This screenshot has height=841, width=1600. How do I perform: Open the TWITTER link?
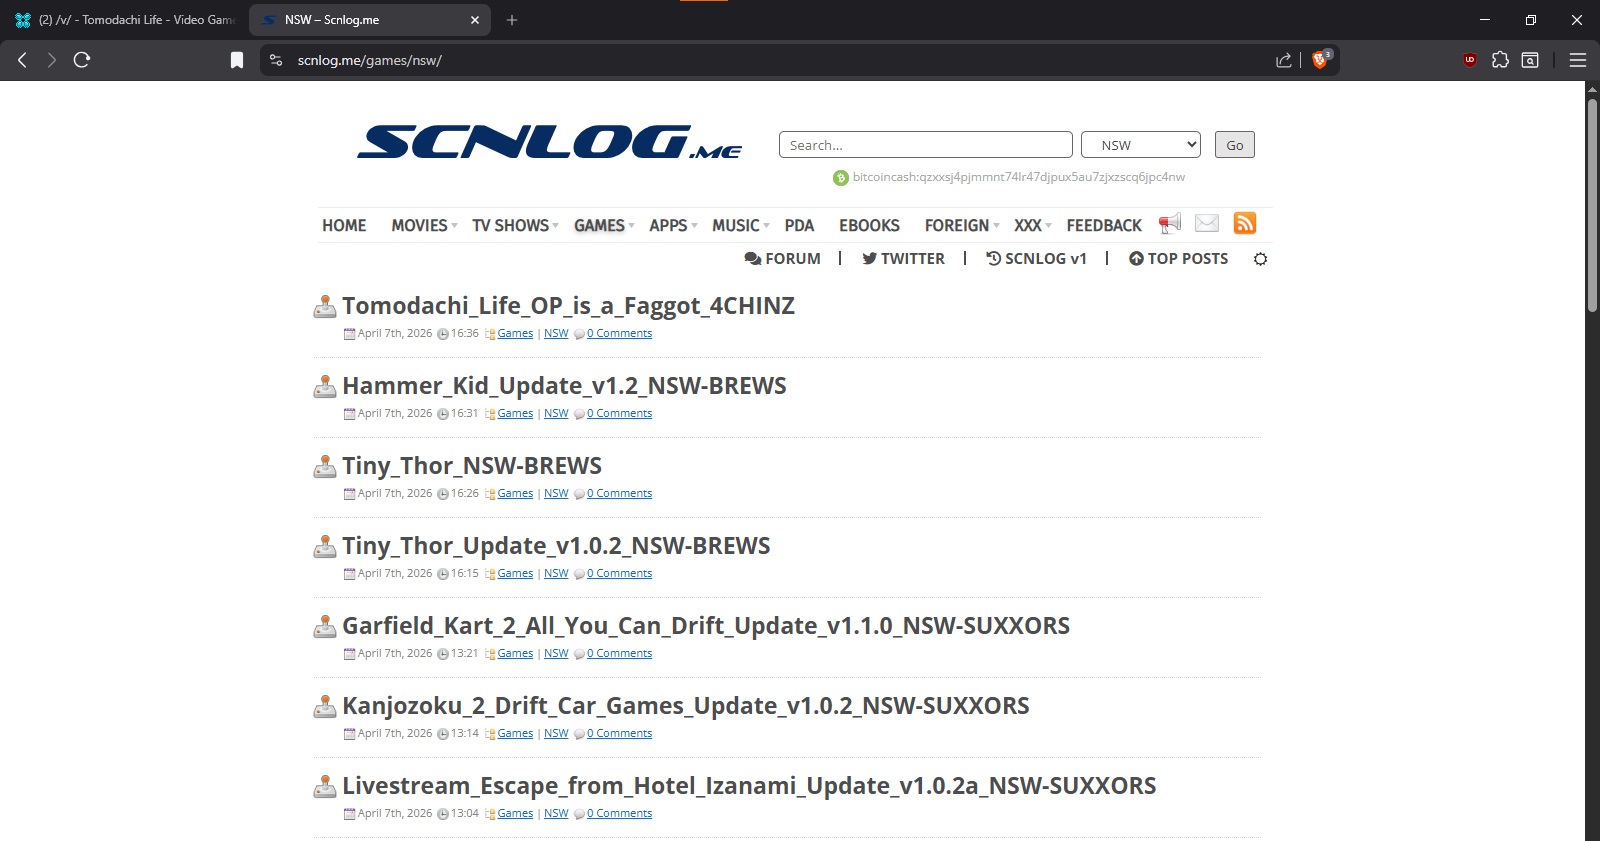point(903,259)
